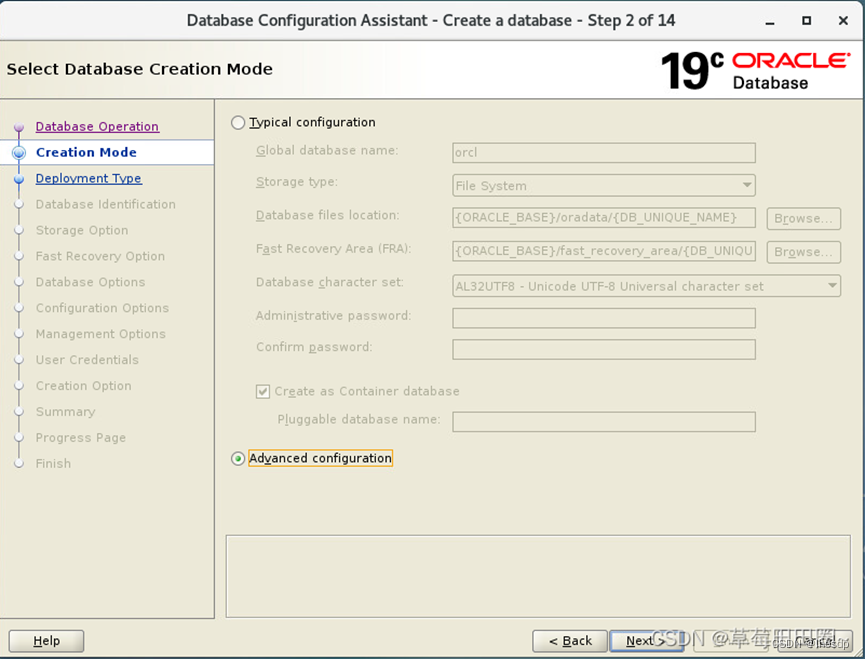
Task: Click Database Operation step bullet icon
Action: (19, 127)
